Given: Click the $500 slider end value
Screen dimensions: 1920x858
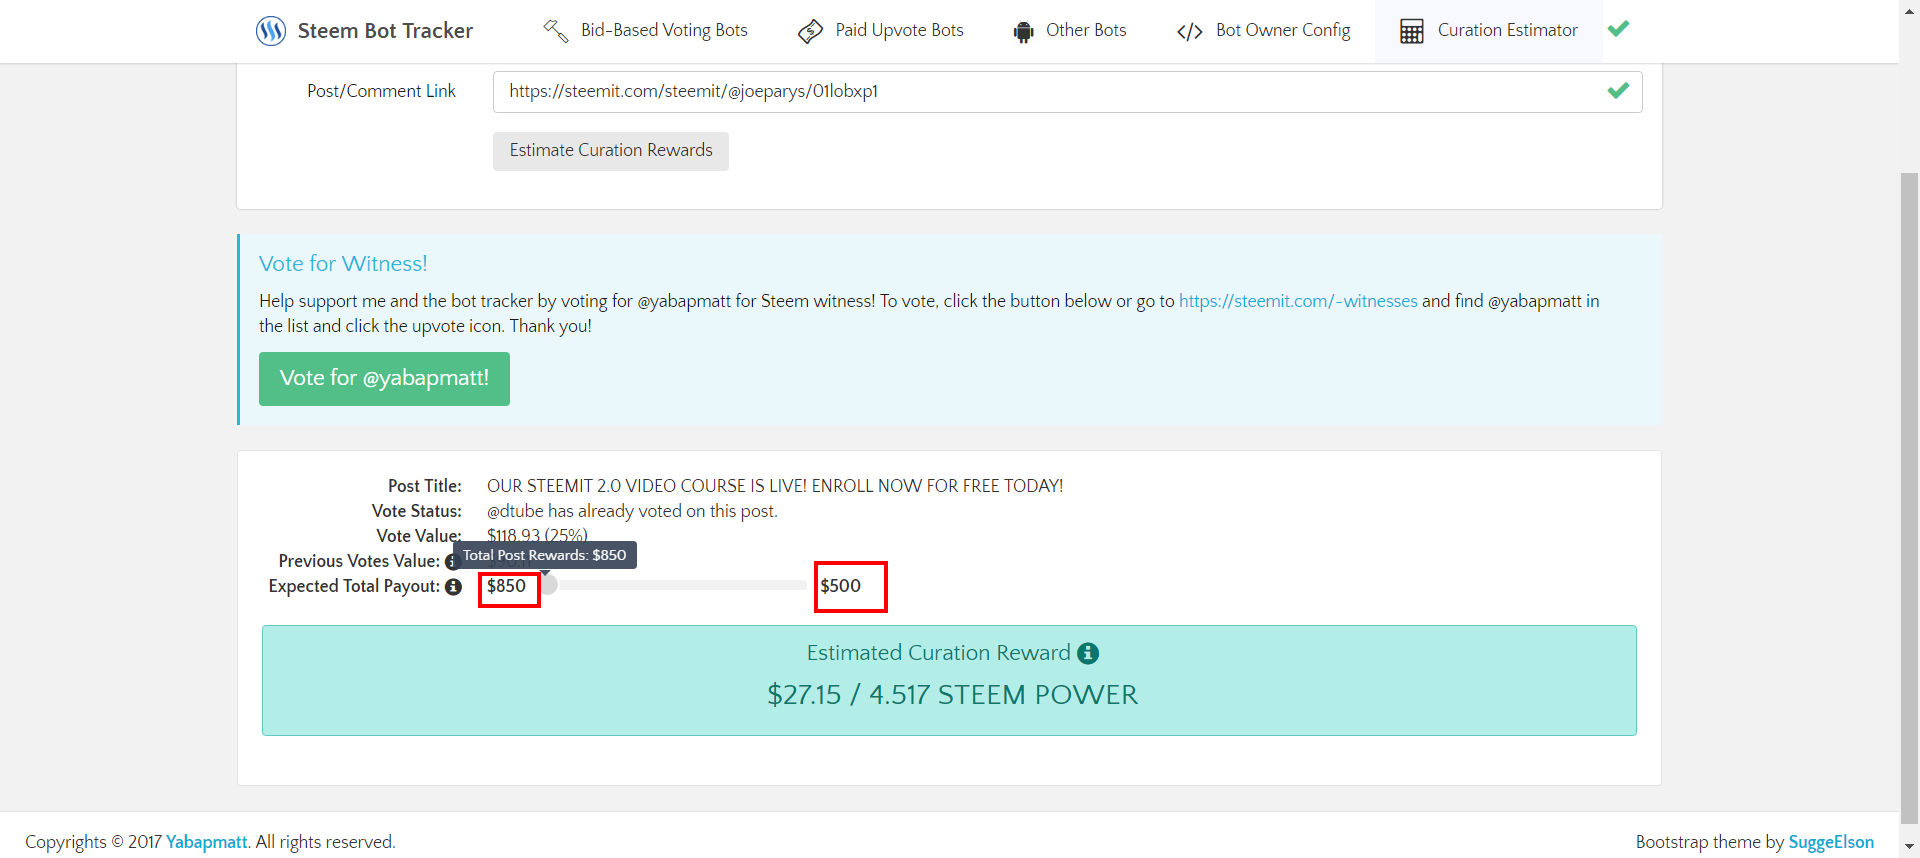Looking at the screenshot, I should click(840, 586).
